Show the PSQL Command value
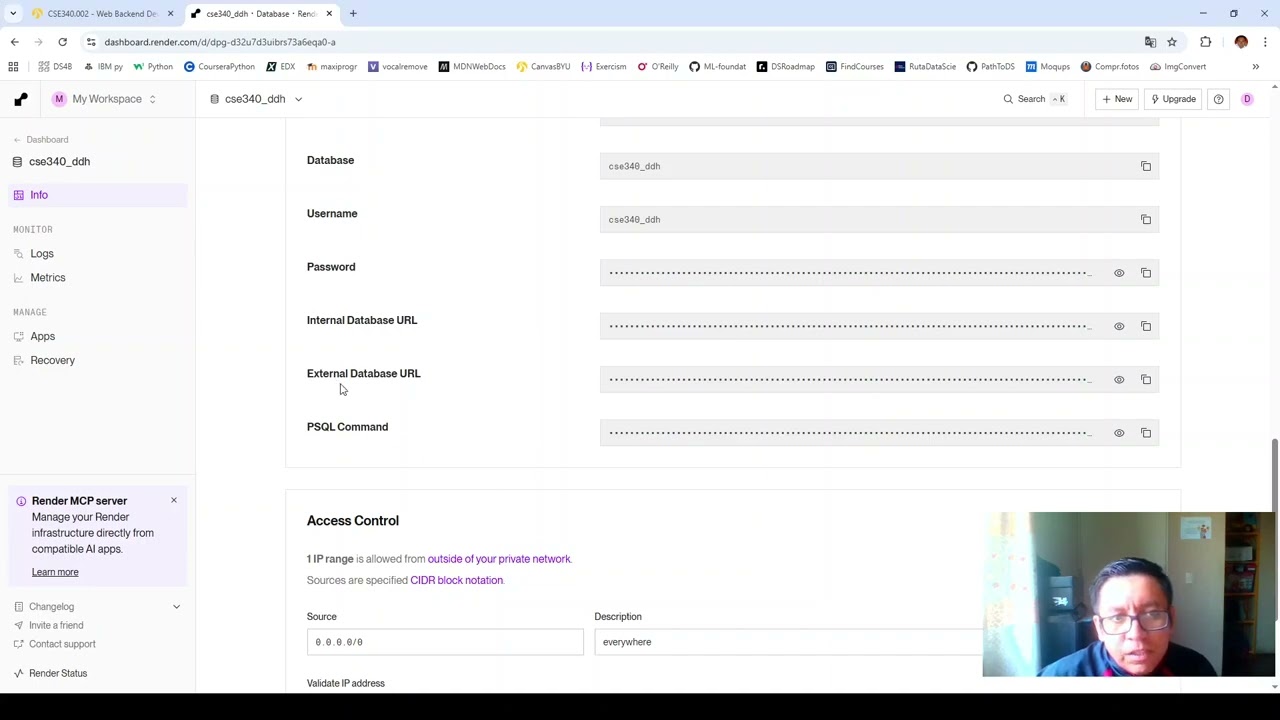The image size is (1280, 720). (x=1119, y=433)
